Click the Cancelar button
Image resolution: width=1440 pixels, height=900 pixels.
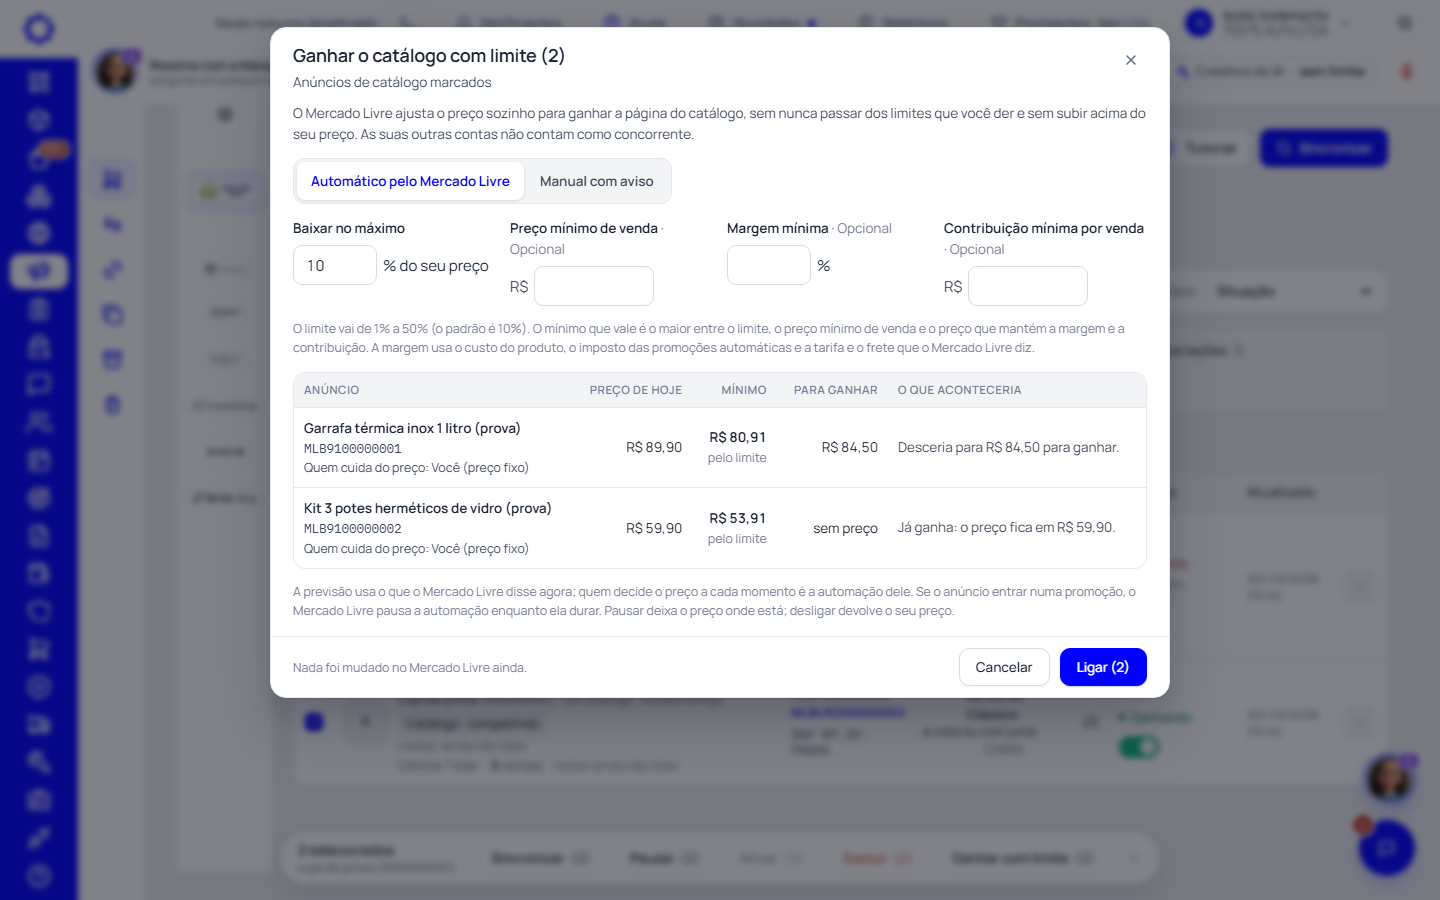(x=1004, y=667)
